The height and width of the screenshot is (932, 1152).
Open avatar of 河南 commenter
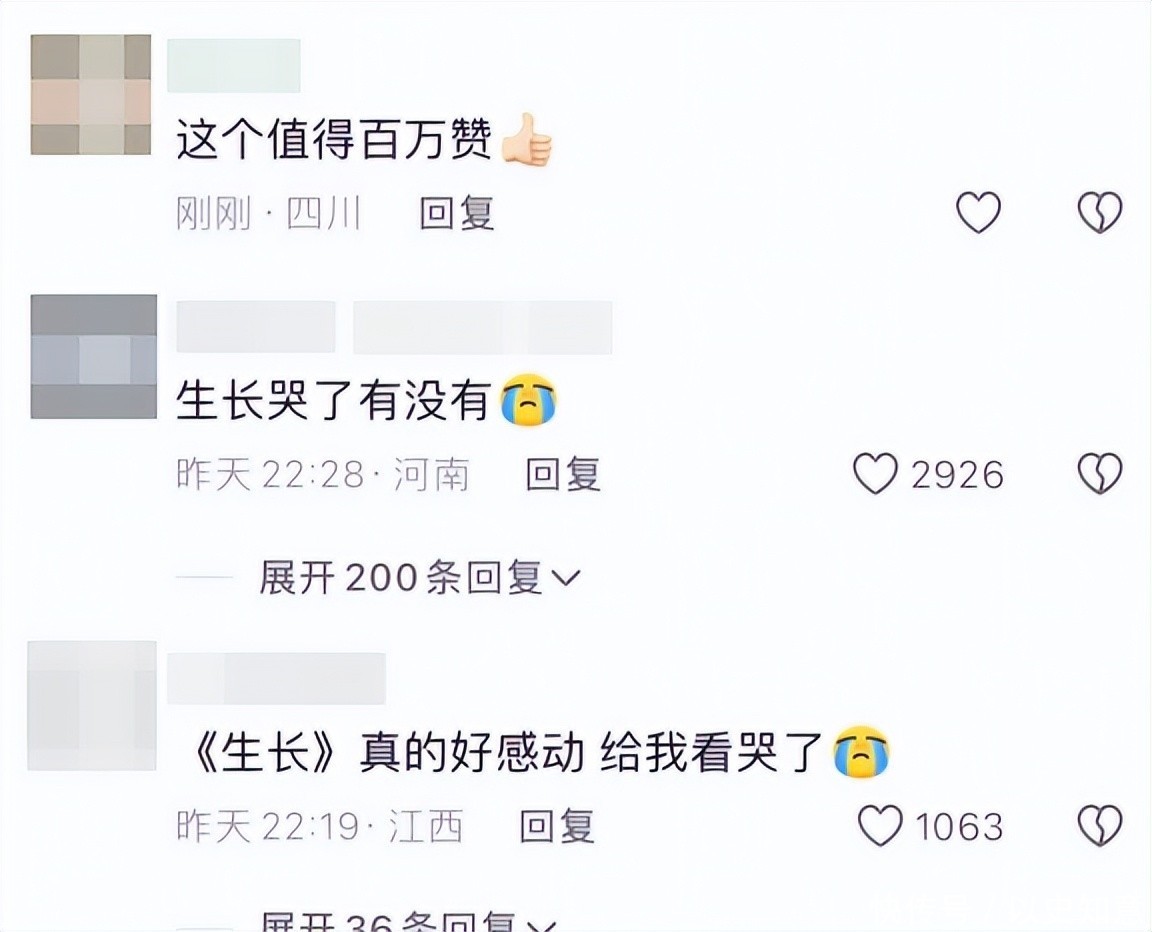(x=94, y=356)
